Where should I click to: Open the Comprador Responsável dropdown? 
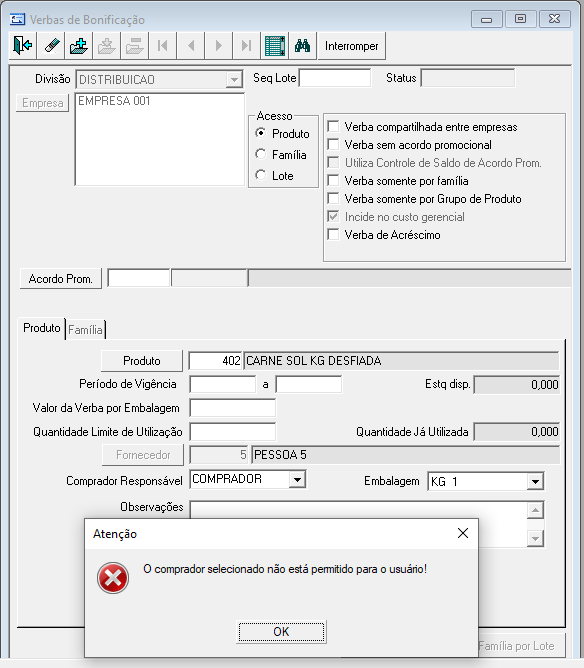pos(297,480)
